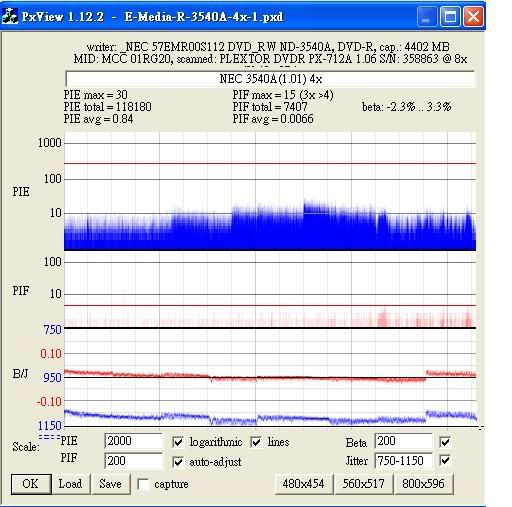Click the PxView app icon in title bar

(x=10, y=16)
